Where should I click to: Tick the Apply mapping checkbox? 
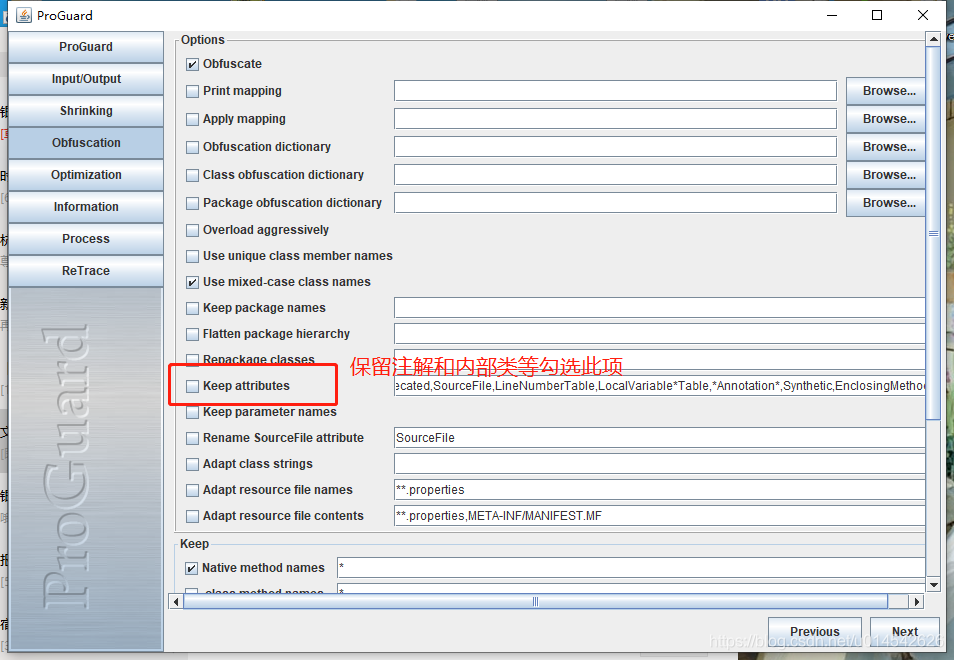(x=192, y=119)
